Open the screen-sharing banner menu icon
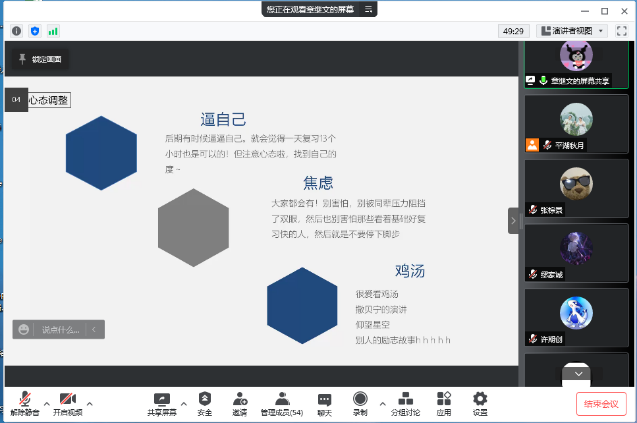The width and height of the screenshot is (637, 423). coord(370,9)
